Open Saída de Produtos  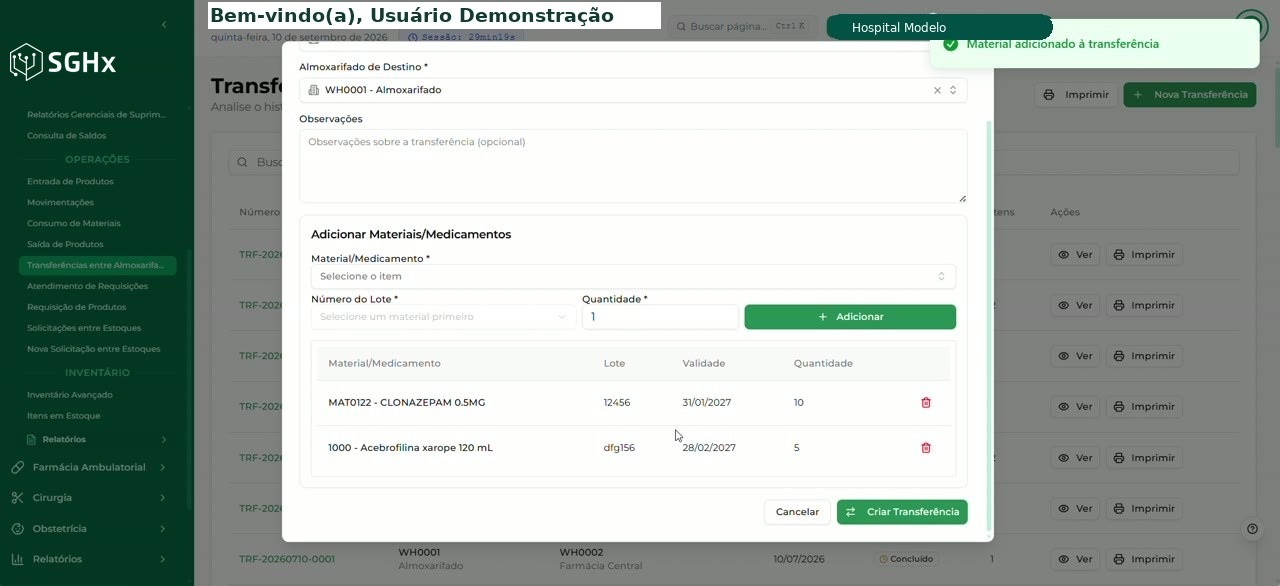tap(65, 244)
